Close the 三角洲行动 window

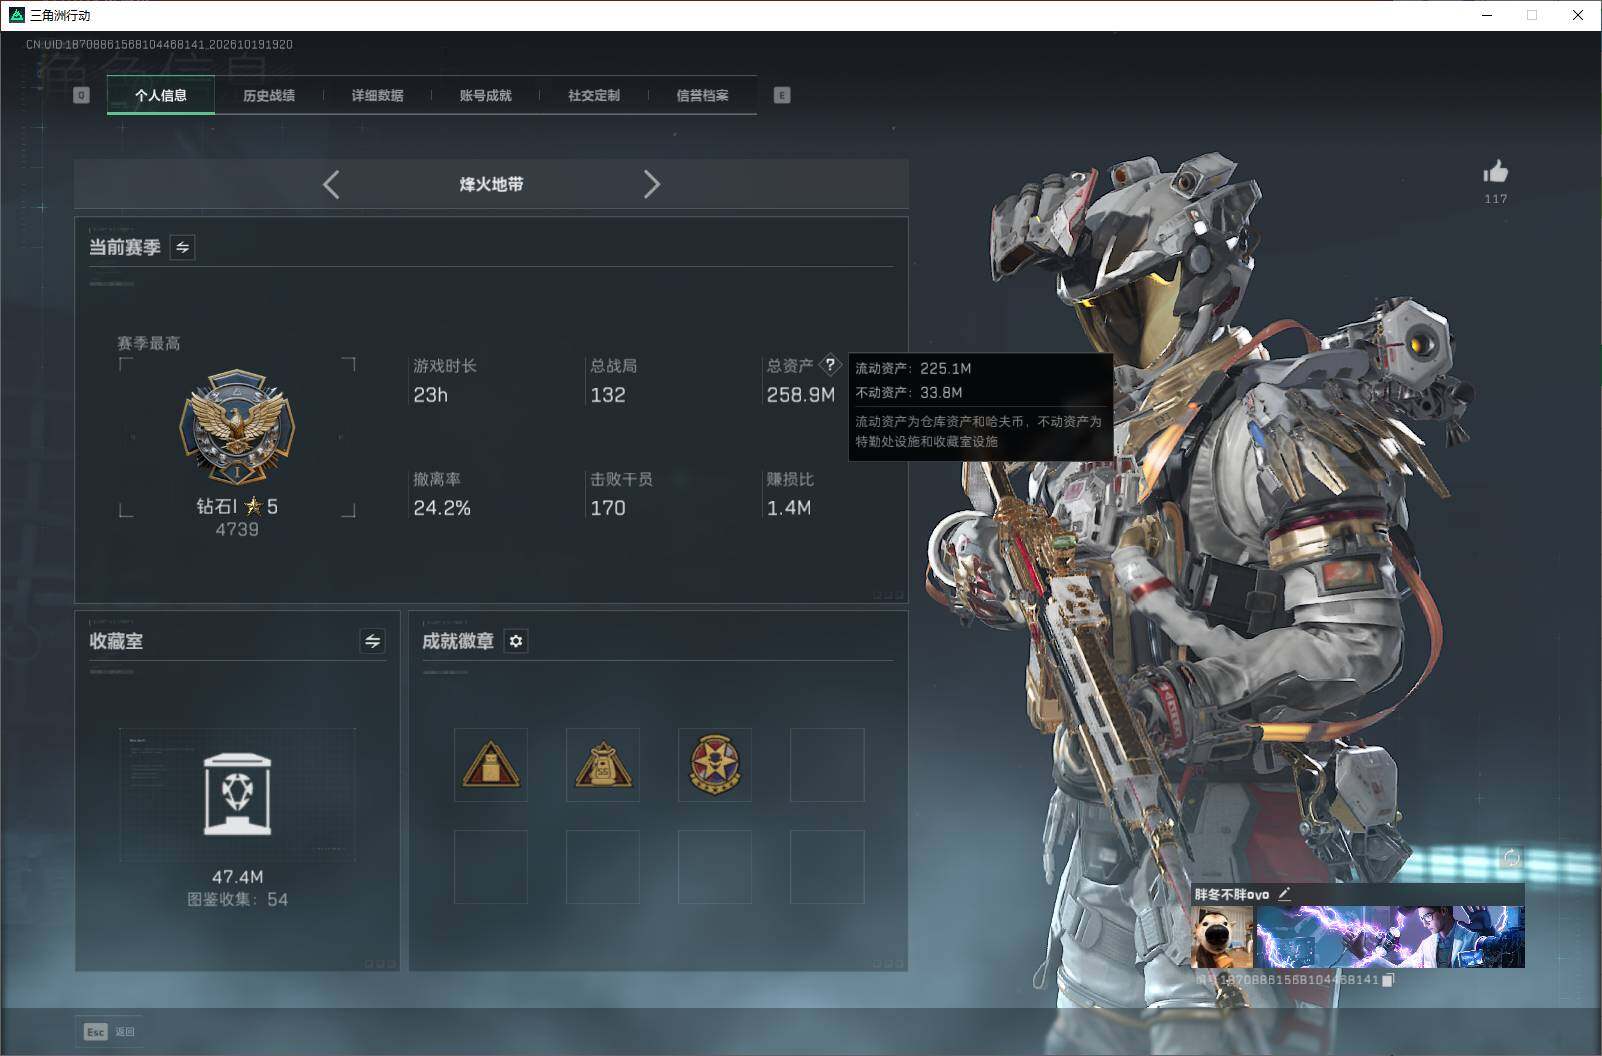coord(1578,15)
